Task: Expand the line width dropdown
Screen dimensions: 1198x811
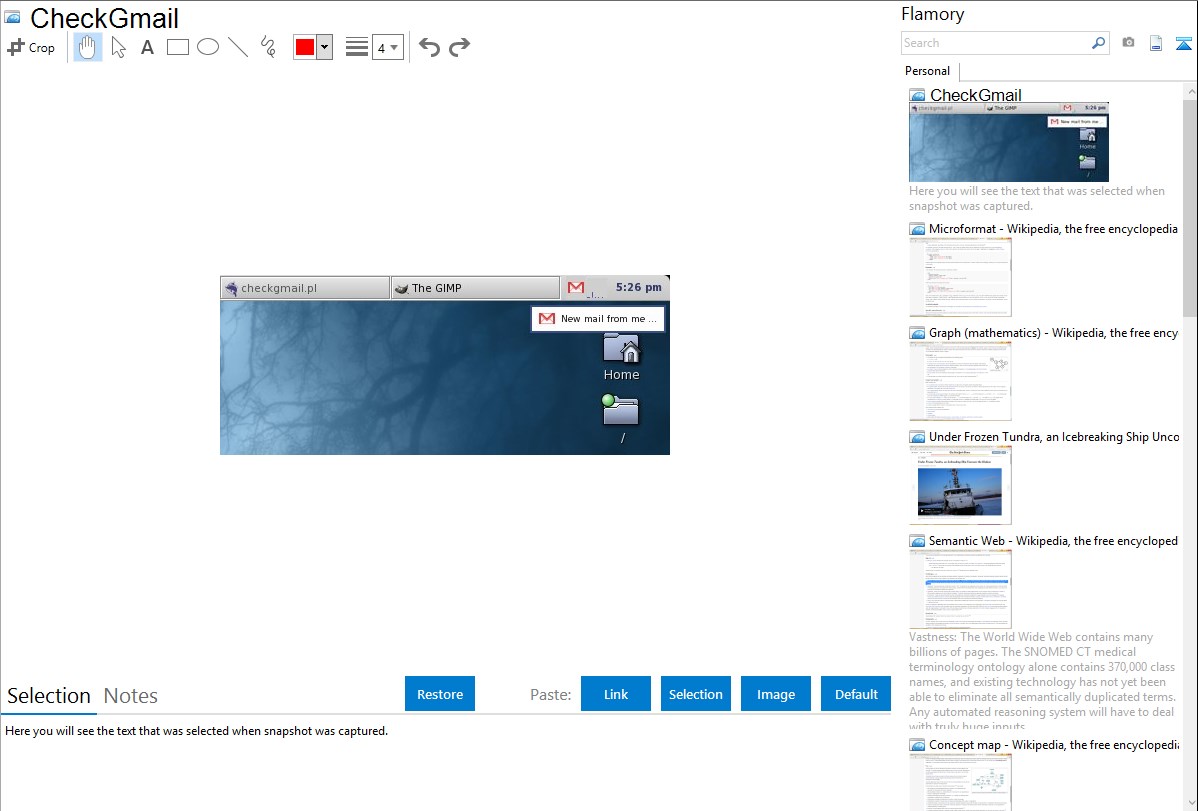Action: 388,47
